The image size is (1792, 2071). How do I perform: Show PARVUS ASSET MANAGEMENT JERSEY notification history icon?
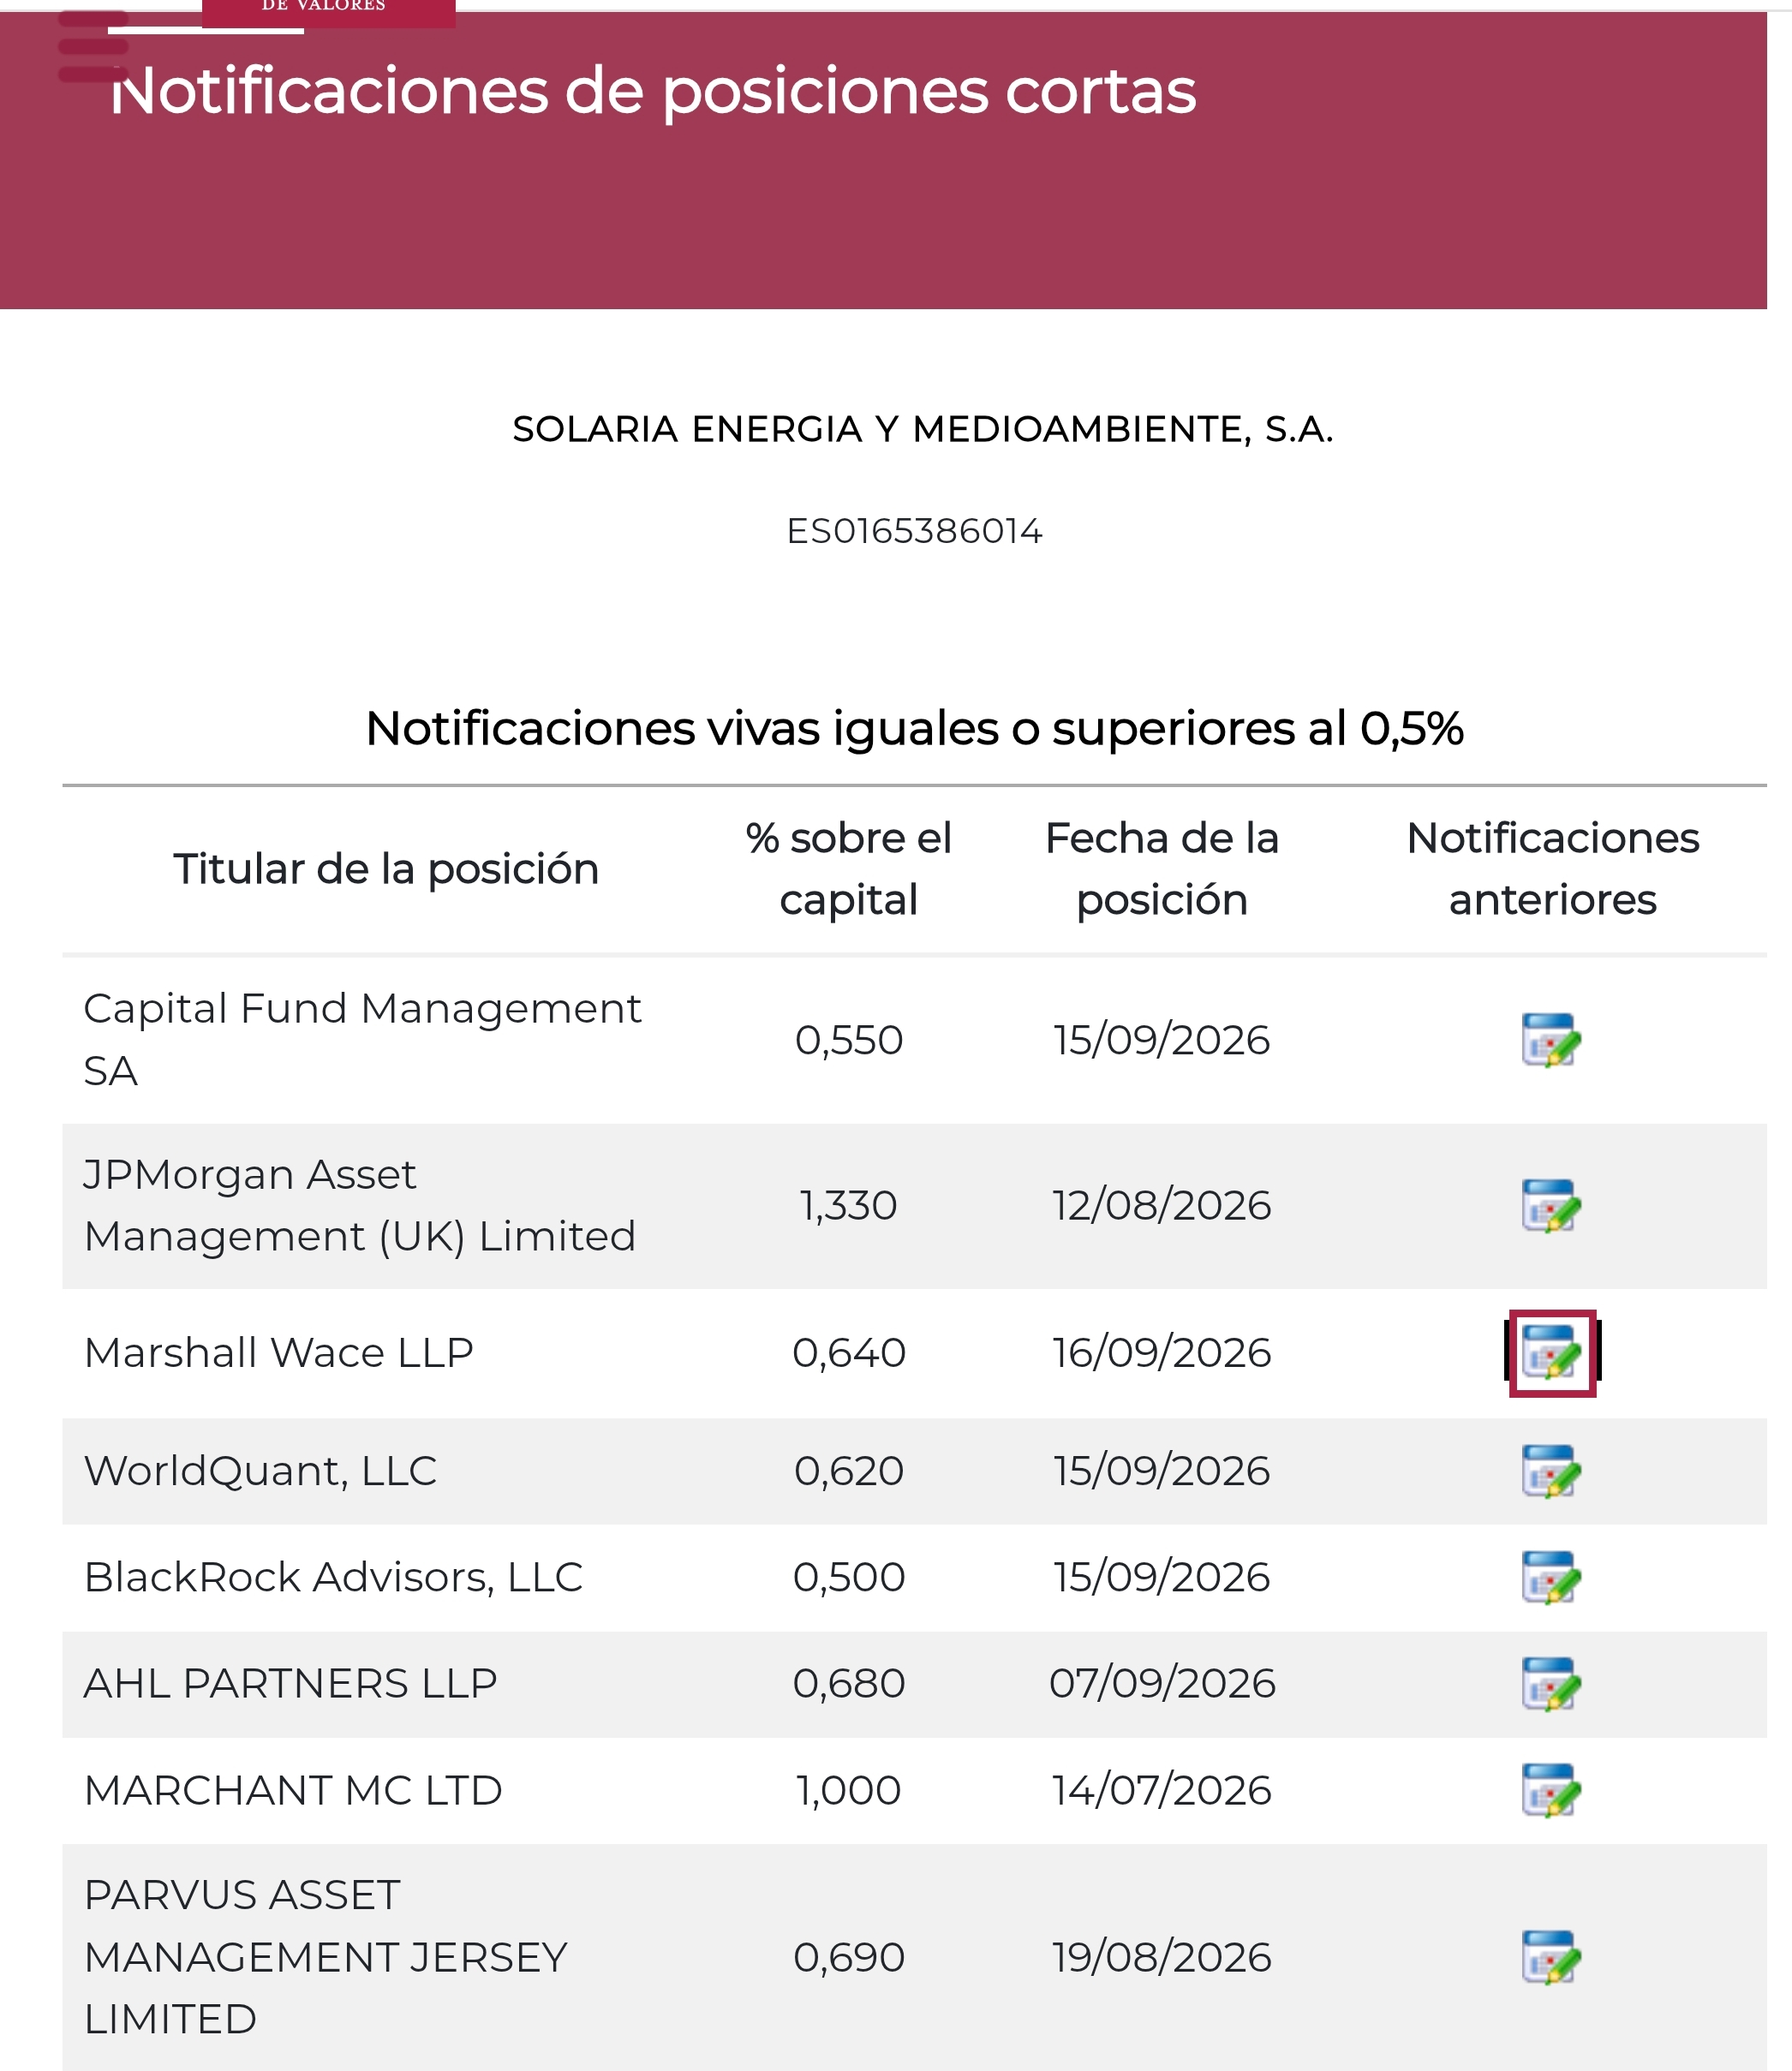click(x=1551, y=1957)
